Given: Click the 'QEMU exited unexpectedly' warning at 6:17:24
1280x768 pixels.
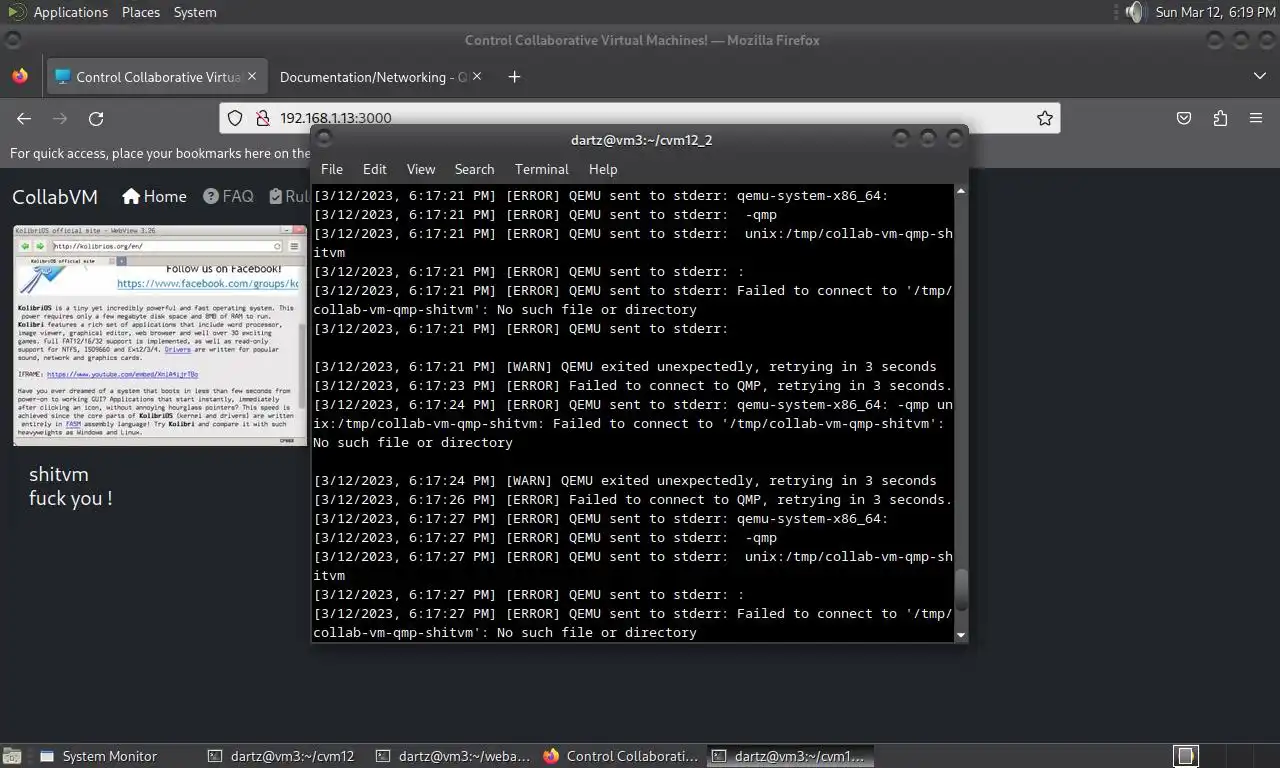Looking at the screenshot, I should click(x=625, y=481).
